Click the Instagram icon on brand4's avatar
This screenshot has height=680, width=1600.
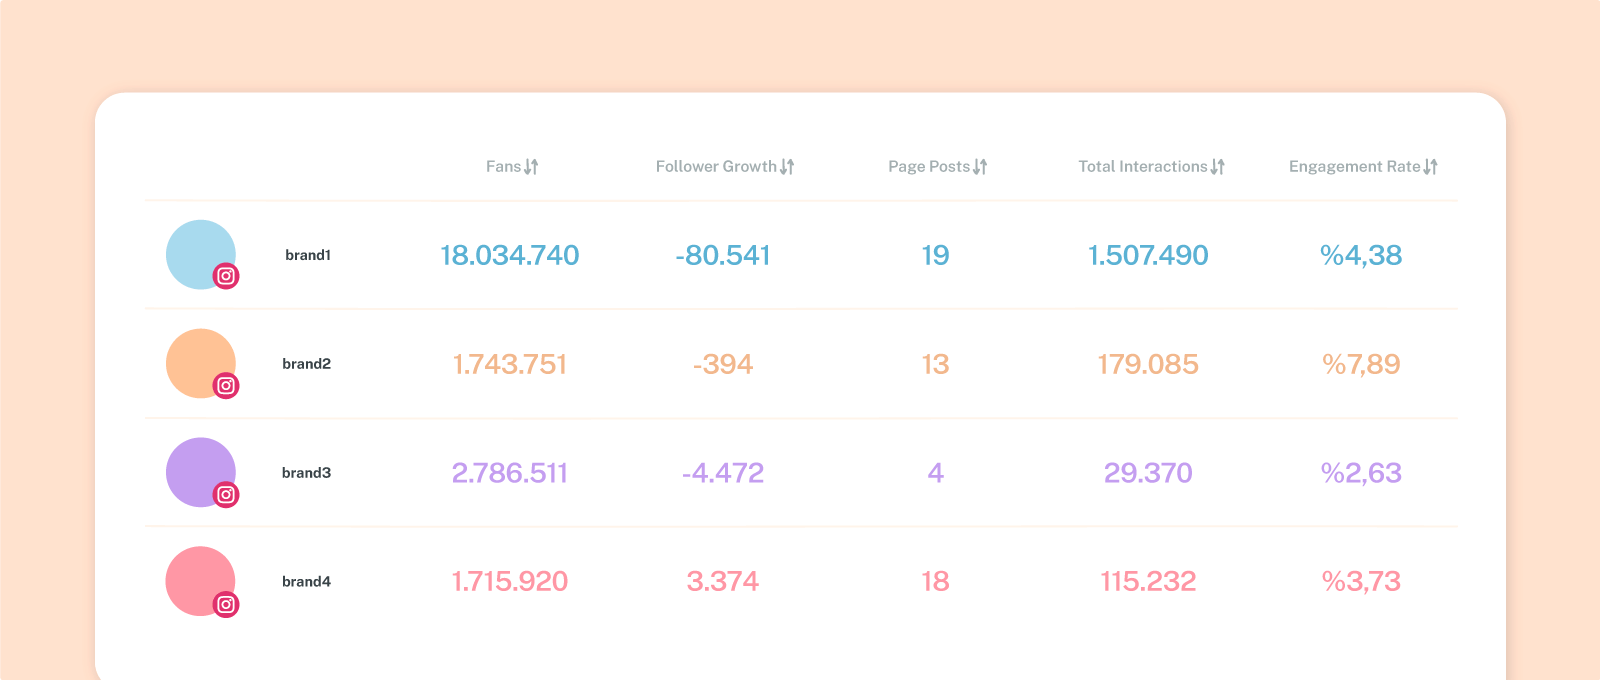click(228, 603)
